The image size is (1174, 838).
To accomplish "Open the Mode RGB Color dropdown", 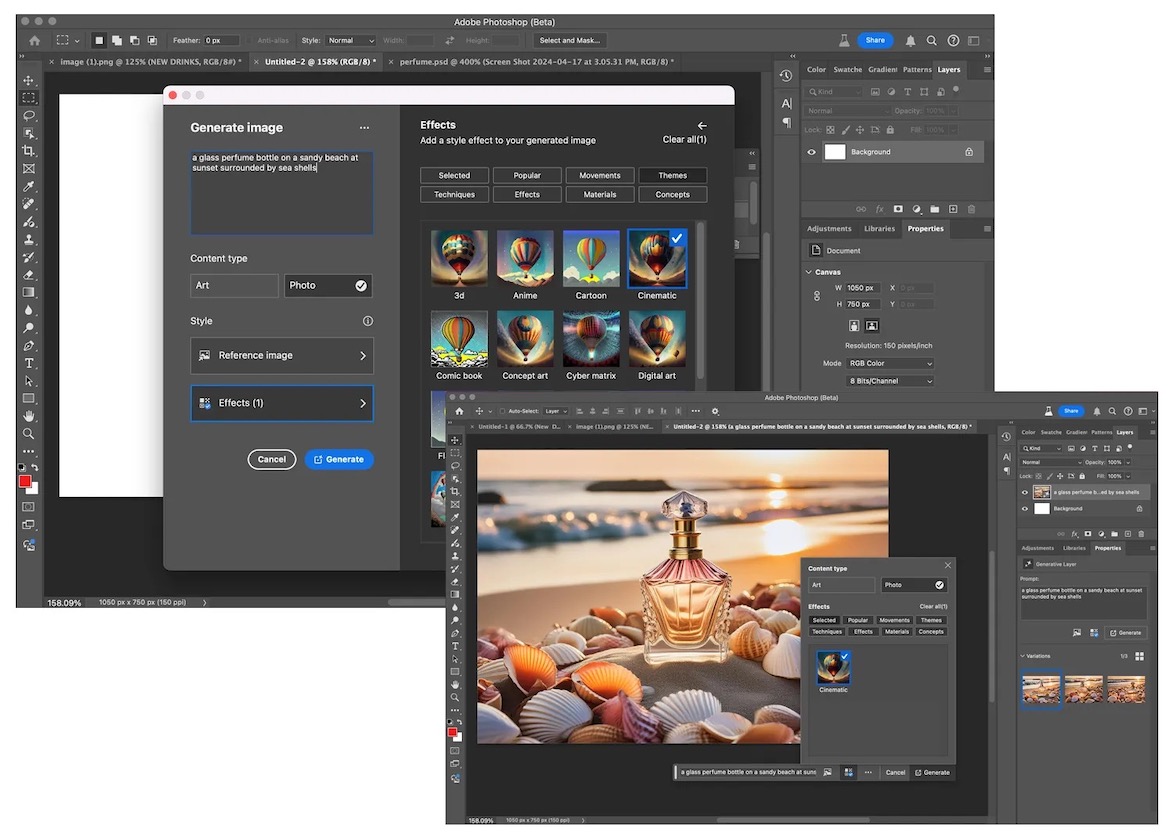I will coord(890,363).
